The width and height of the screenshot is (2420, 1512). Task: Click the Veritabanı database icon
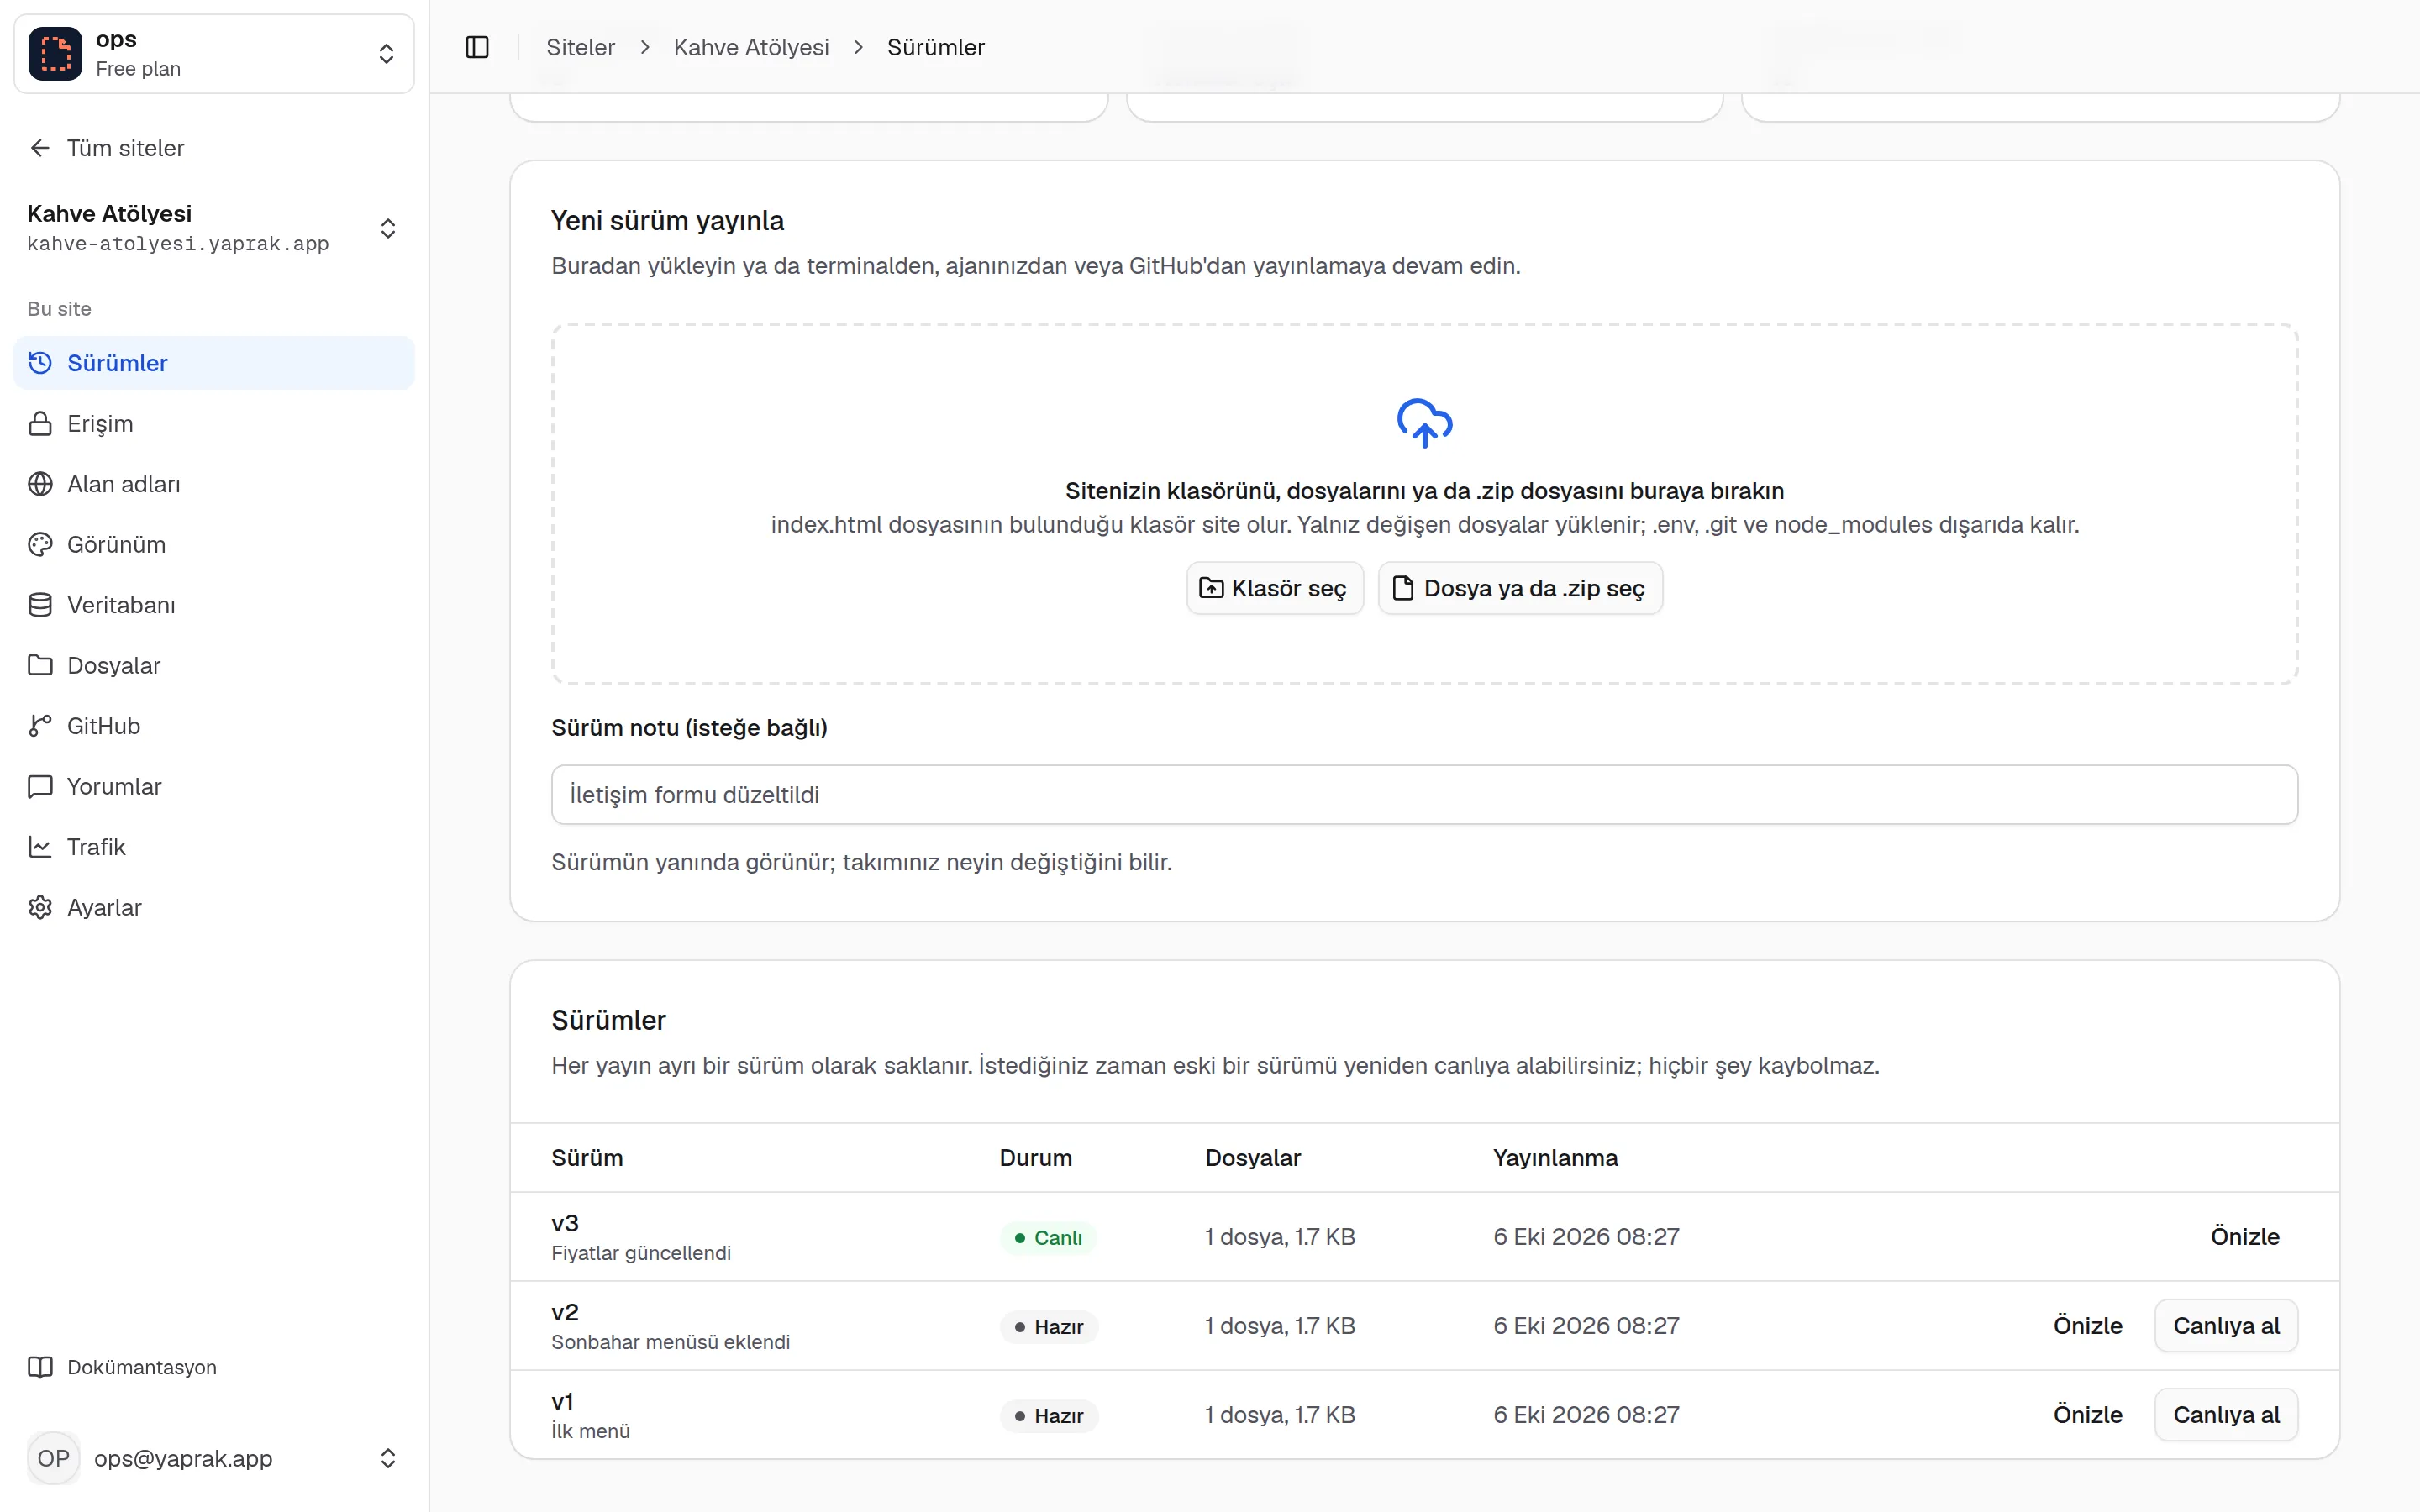[40, 605]
